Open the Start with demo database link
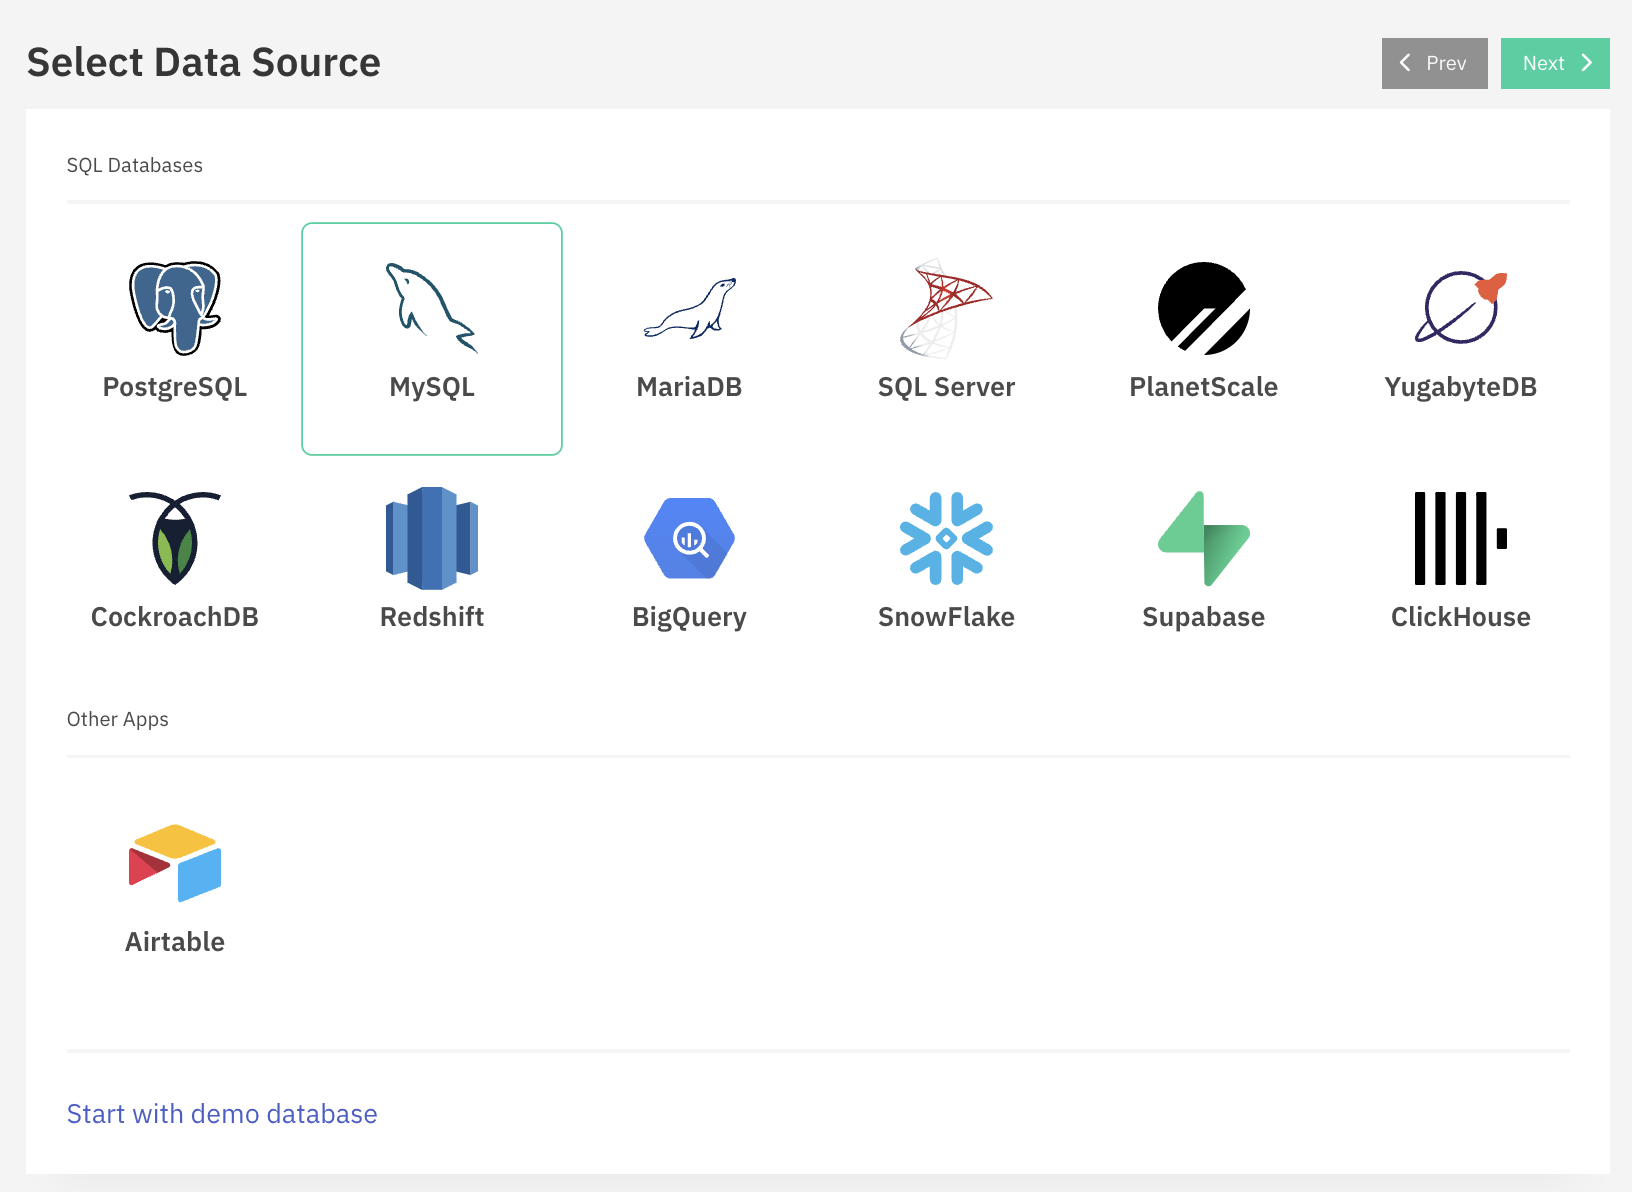Screen dimensions: 1632x1192 (x=222, y=1114)
